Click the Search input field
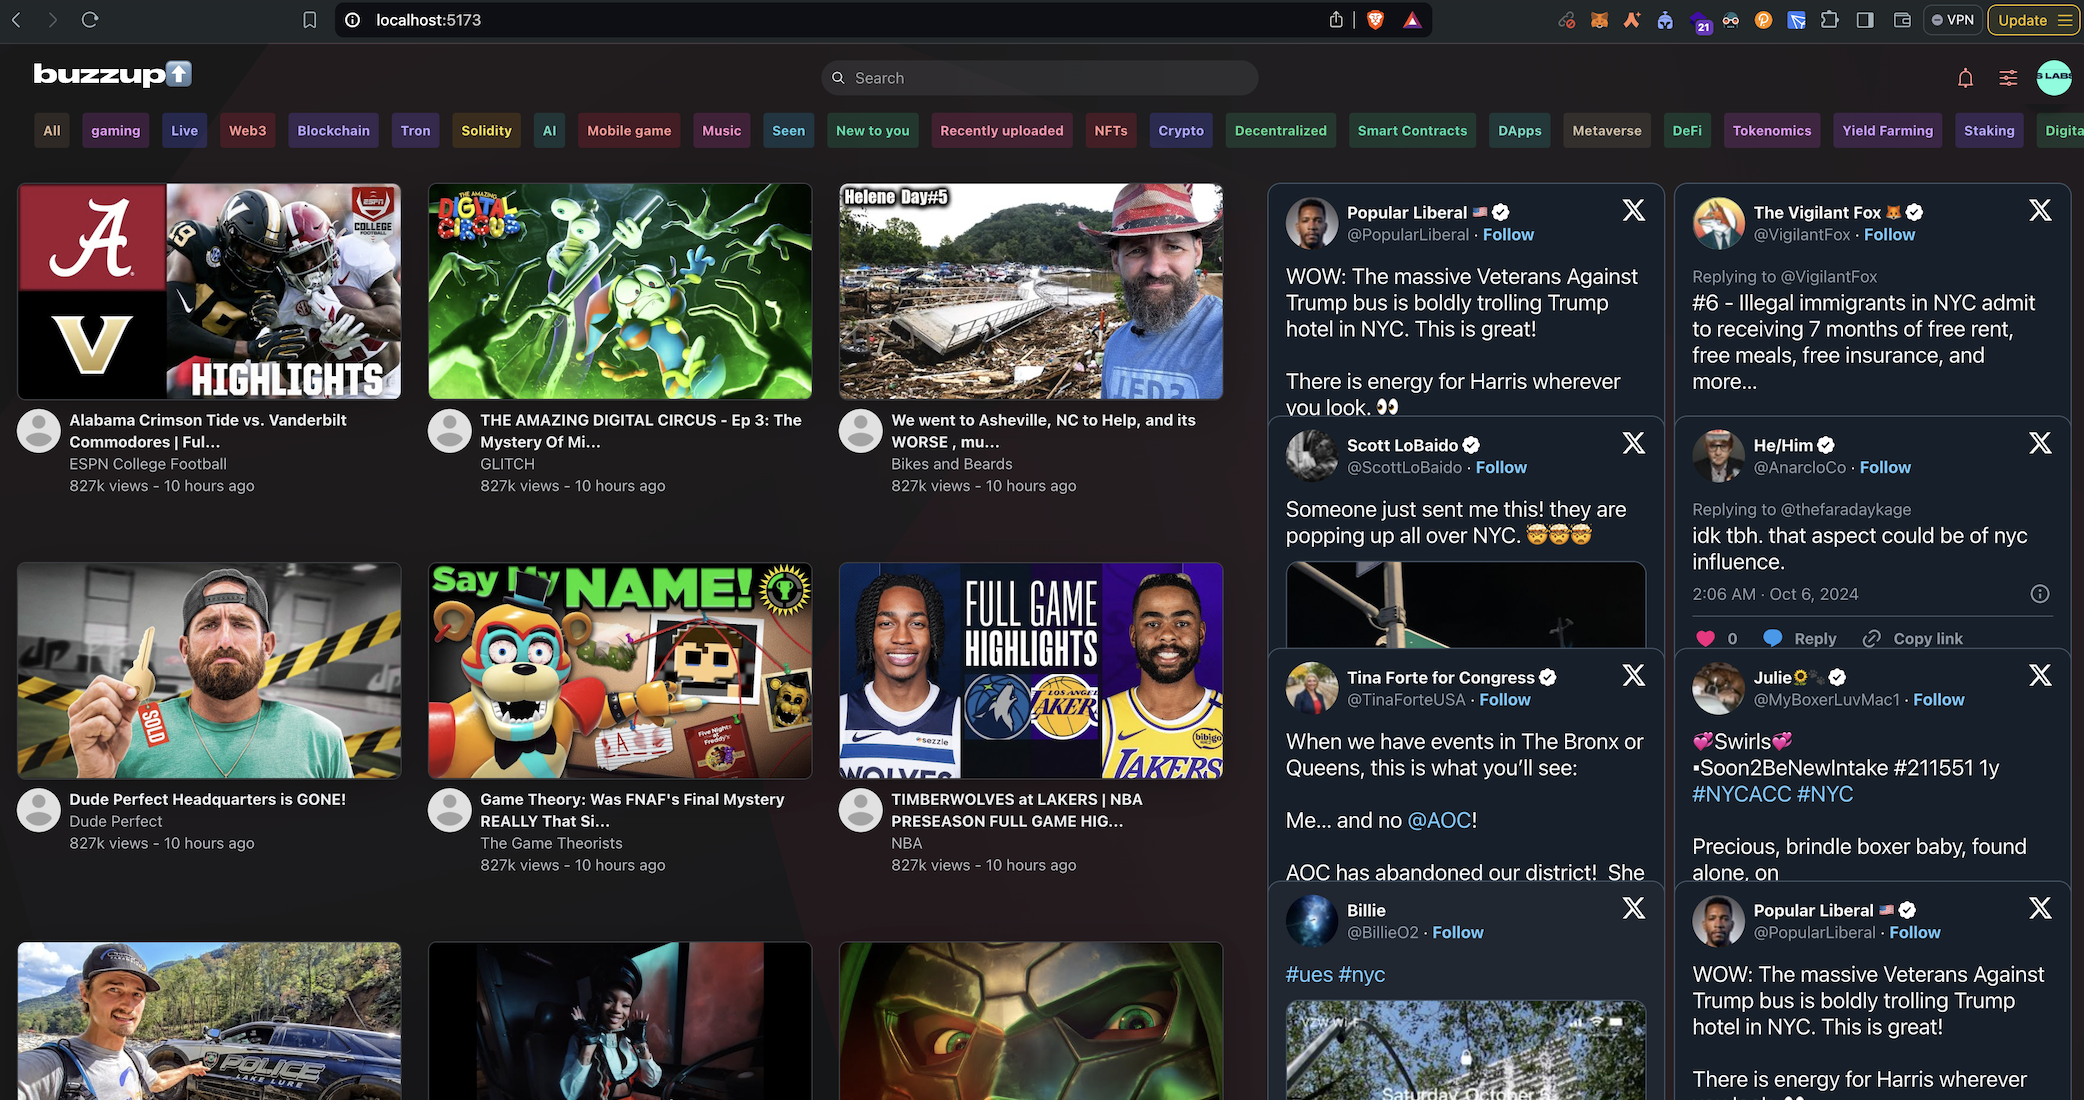The height and width of the screenshot is (1100, 2084). click(1040, 78)
